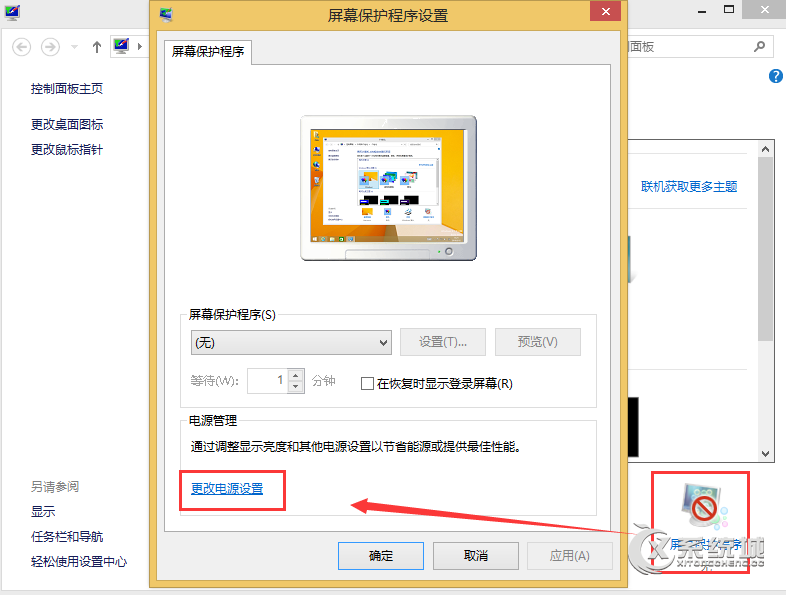Confirm with the 确定 button

(381, 555)
